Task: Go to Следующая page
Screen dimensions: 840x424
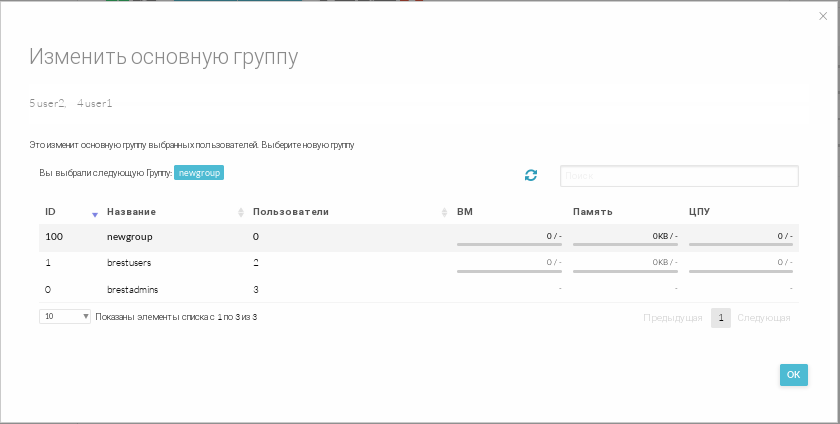Action: point(764,318)
